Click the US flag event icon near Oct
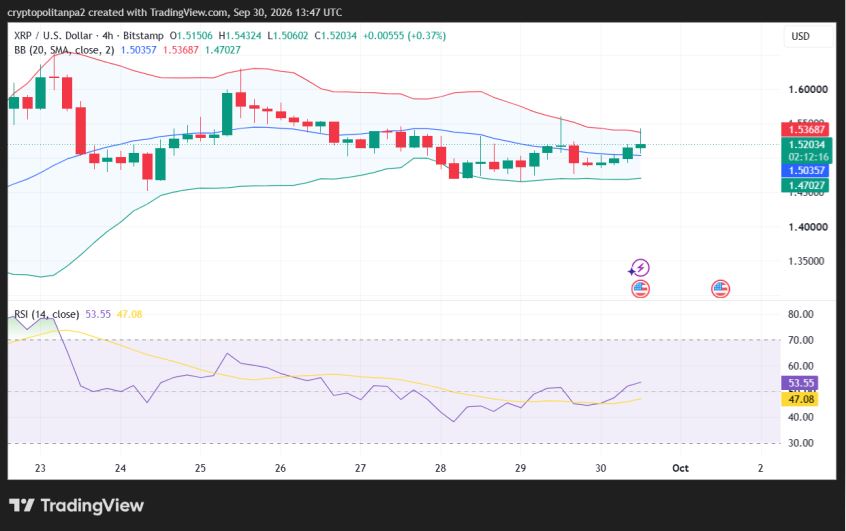846x531 pixels. pos(720,289)
